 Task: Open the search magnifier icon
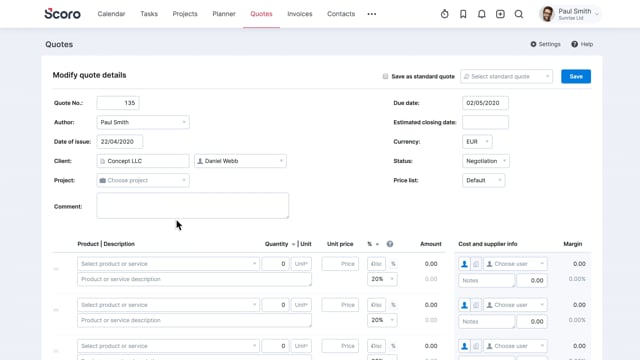tap(519, 14)
